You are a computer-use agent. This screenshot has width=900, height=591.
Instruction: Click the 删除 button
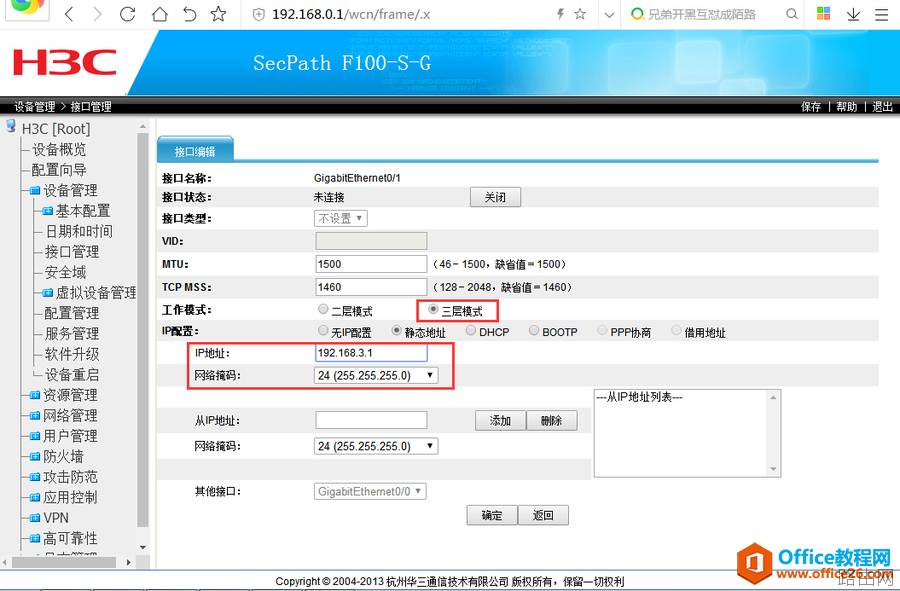(x=552, y=421)
